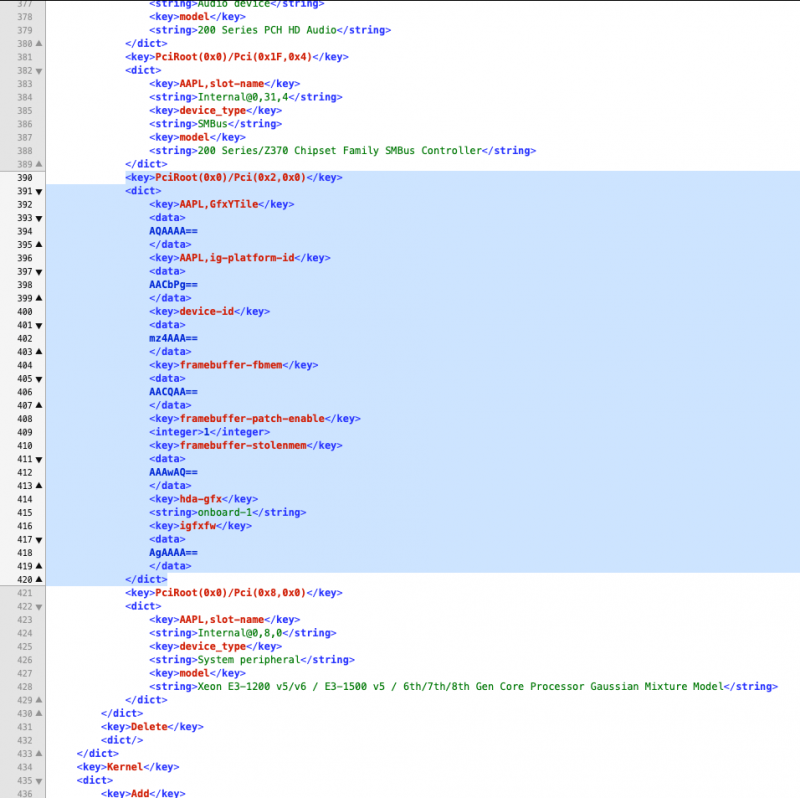Click the Delete key line

pos(152,727)
